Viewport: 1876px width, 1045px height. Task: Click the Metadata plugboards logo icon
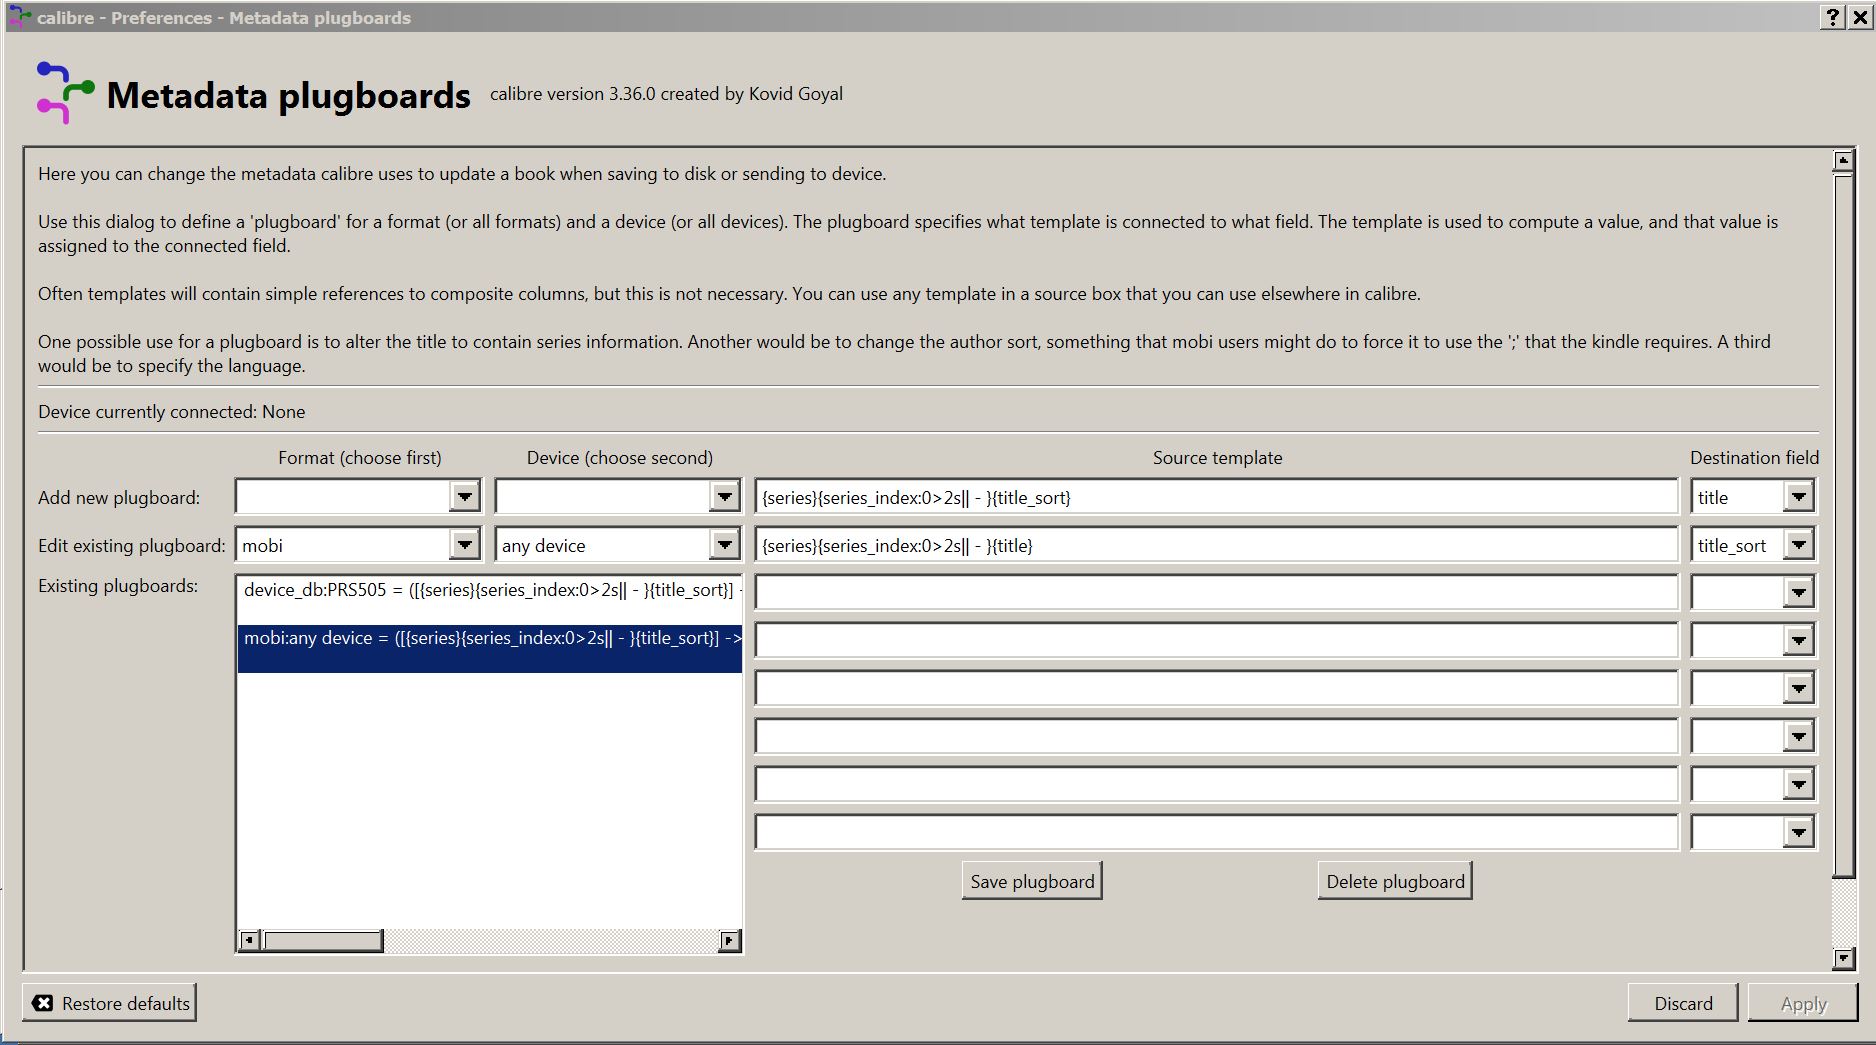(x=65, y=94)
